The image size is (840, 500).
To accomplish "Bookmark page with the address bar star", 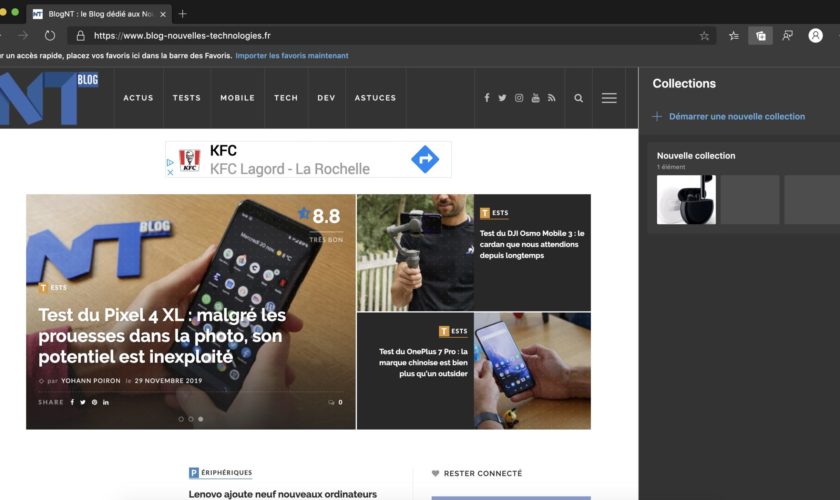I will 704,35.
